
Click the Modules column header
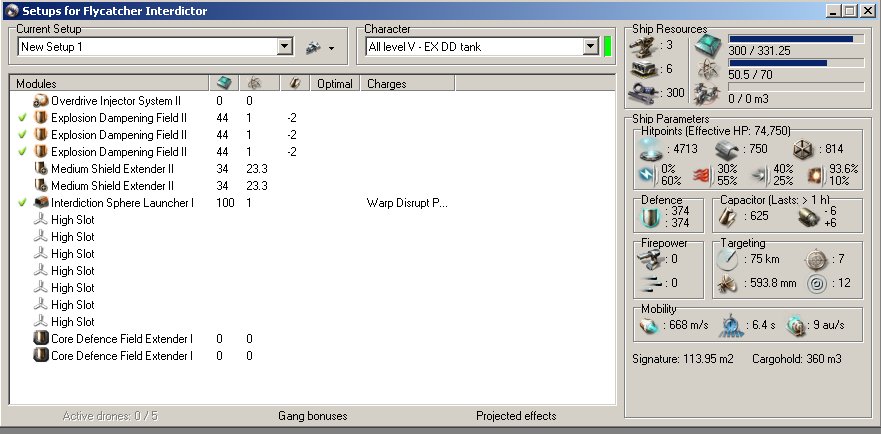tap(110, 84)
